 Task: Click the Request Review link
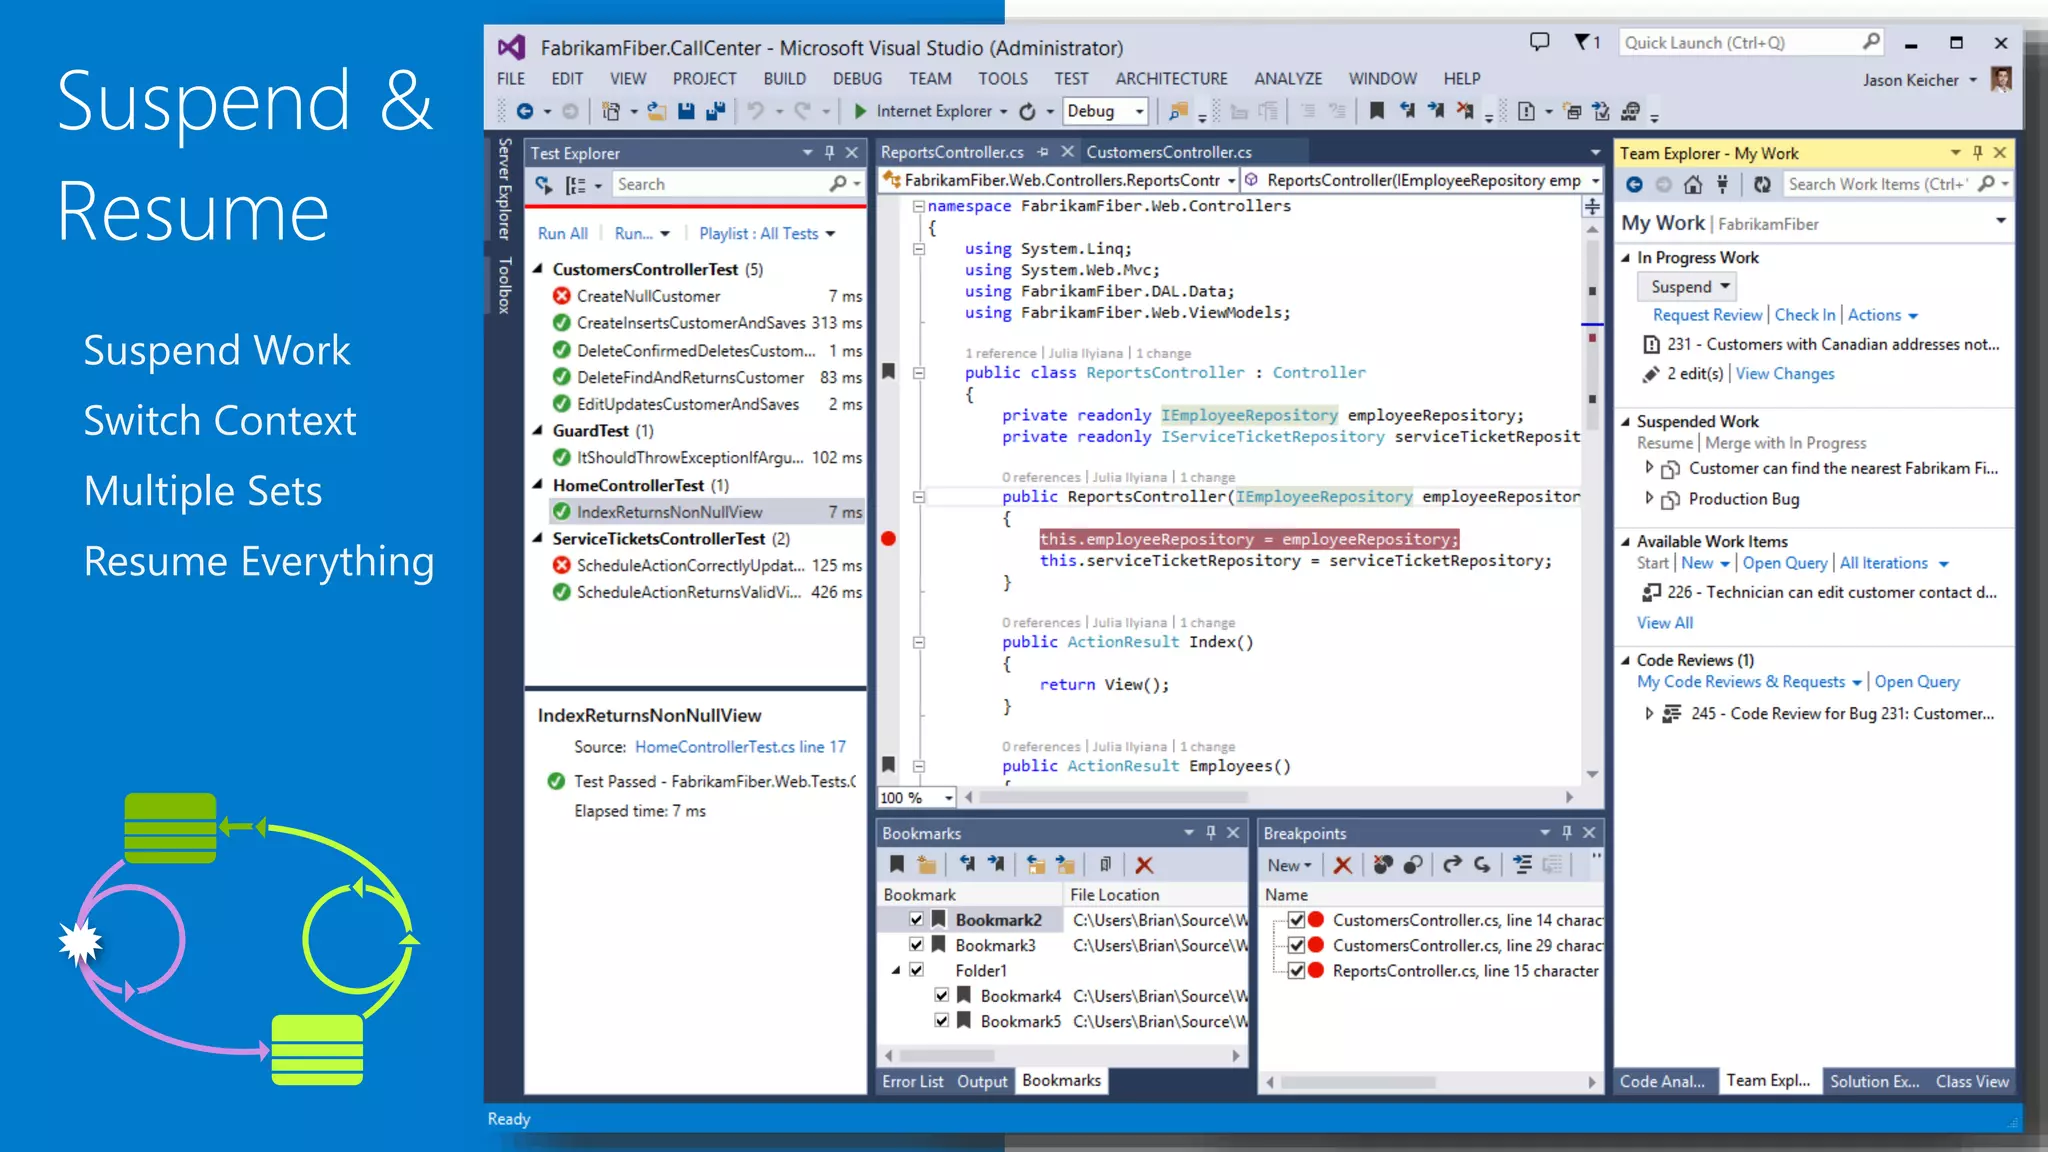[x=1707, y=315]
